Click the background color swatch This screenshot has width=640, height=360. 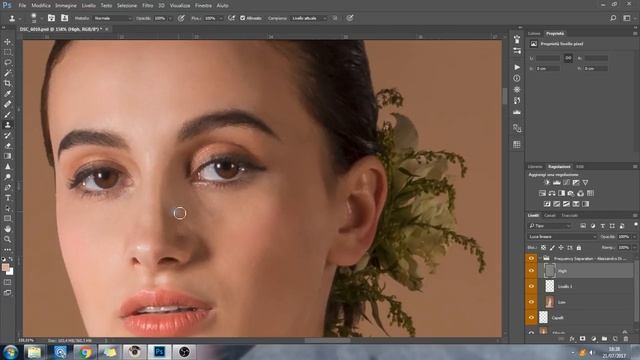tap(10, 271)
